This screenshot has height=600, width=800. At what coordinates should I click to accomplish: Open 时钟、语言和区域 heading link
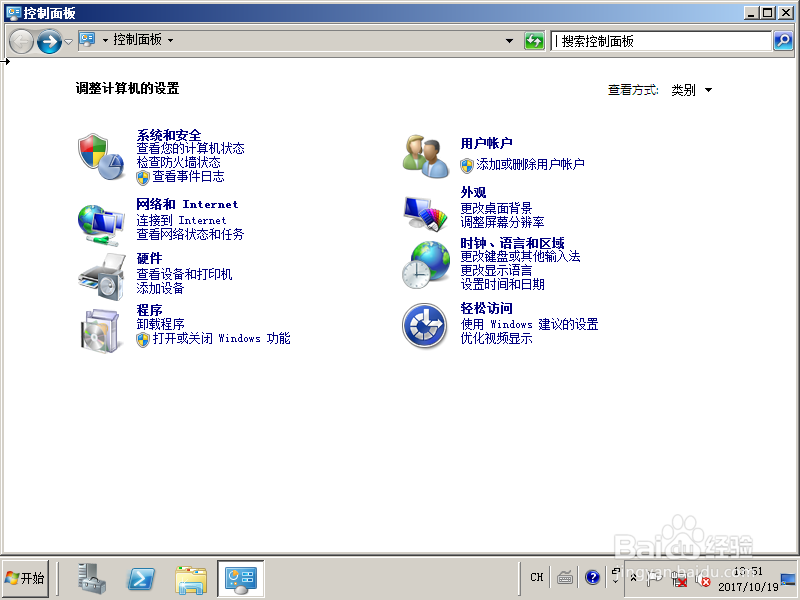coord(512,243)
